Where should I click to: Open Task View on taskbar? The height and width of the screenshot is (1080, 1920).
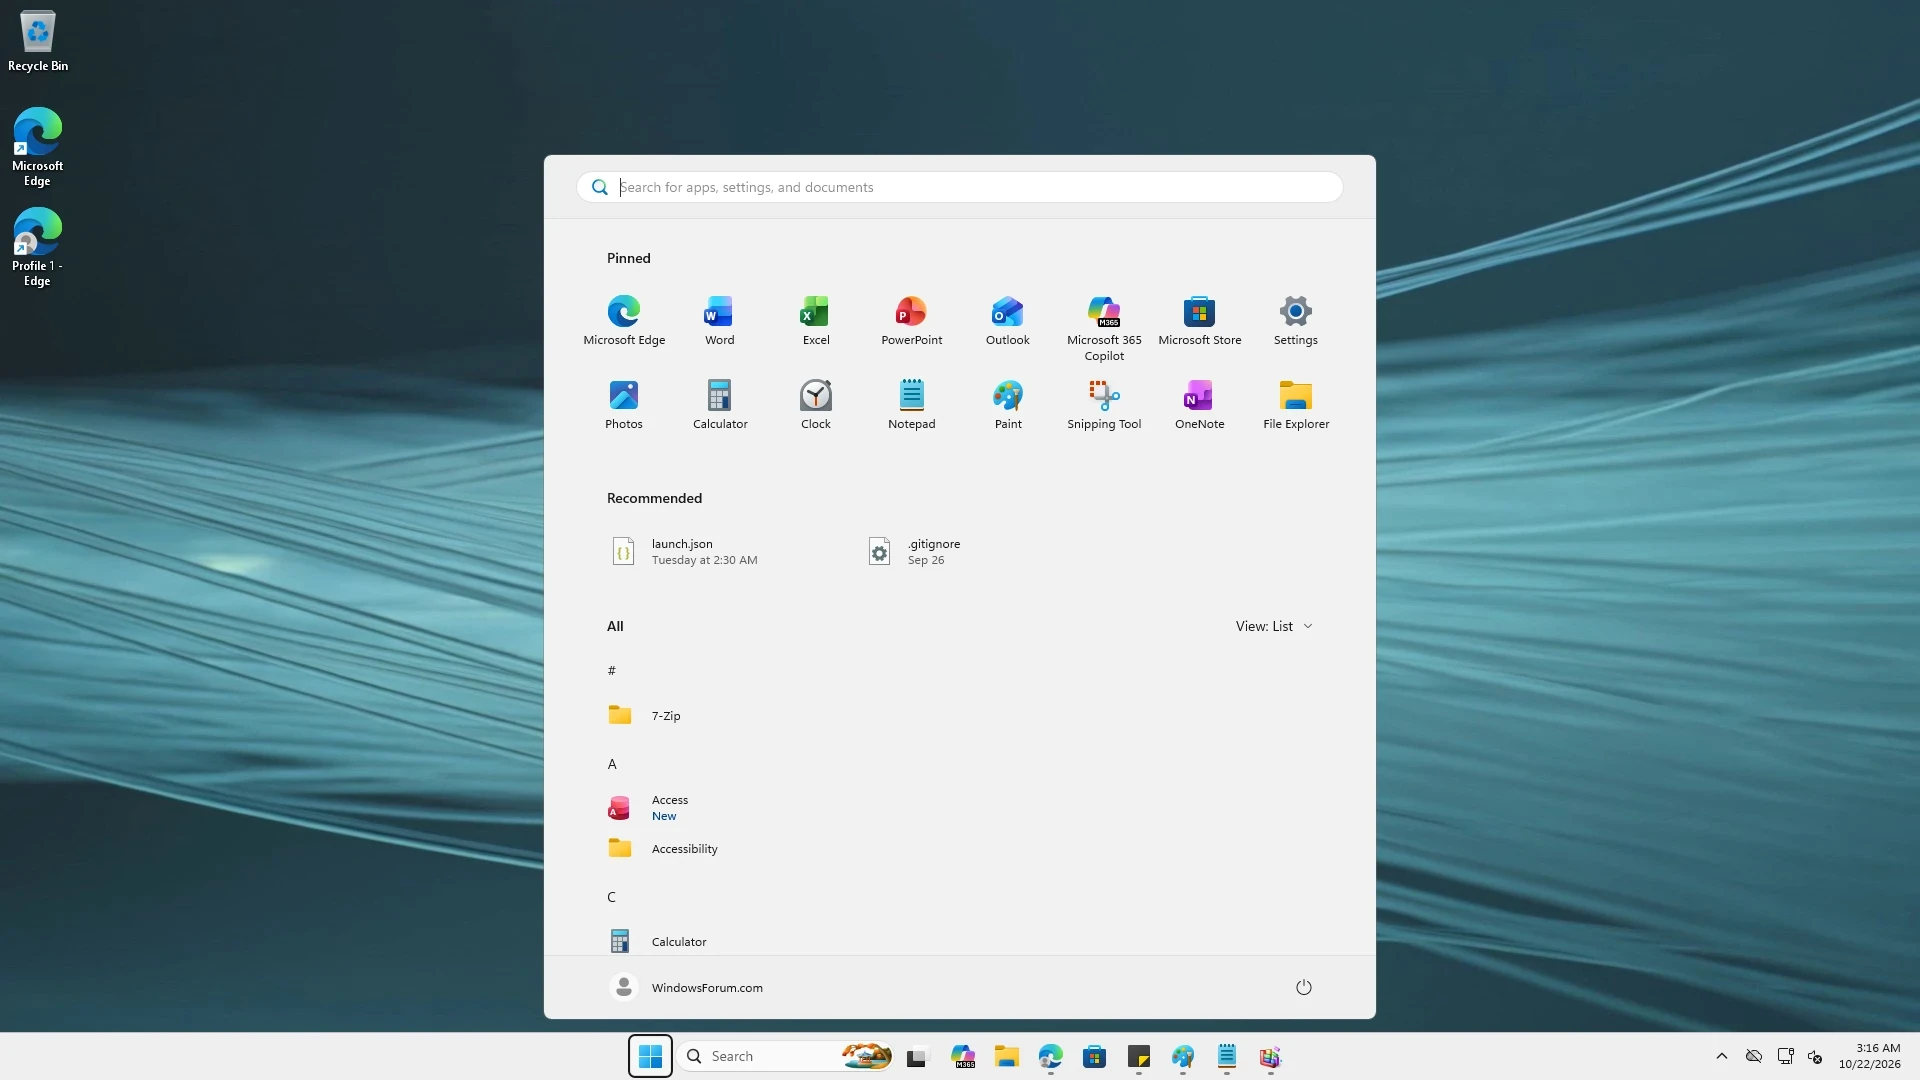click(x=917, y=1056)
